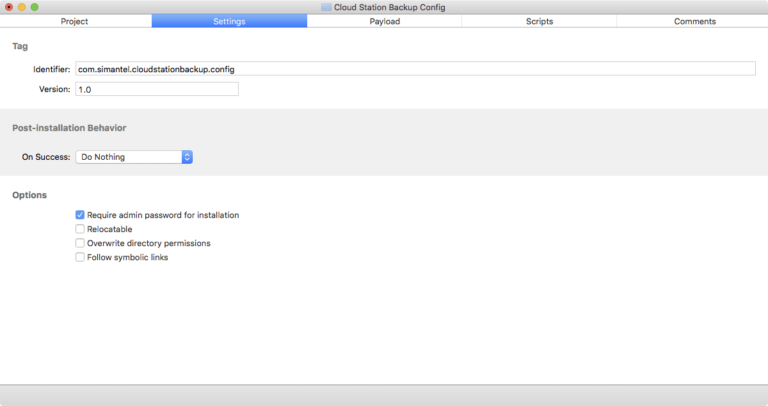Uncheck Require admin password for installation
This screenshot has width=768, height=406.
click(x=80, y=215)
